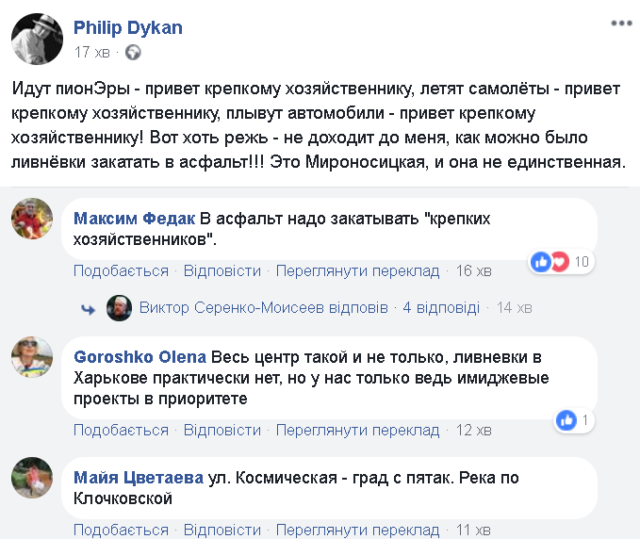Open Goroshko Olena's profile avatar
This screenshot has height=539, width=640.
point(32,357)
